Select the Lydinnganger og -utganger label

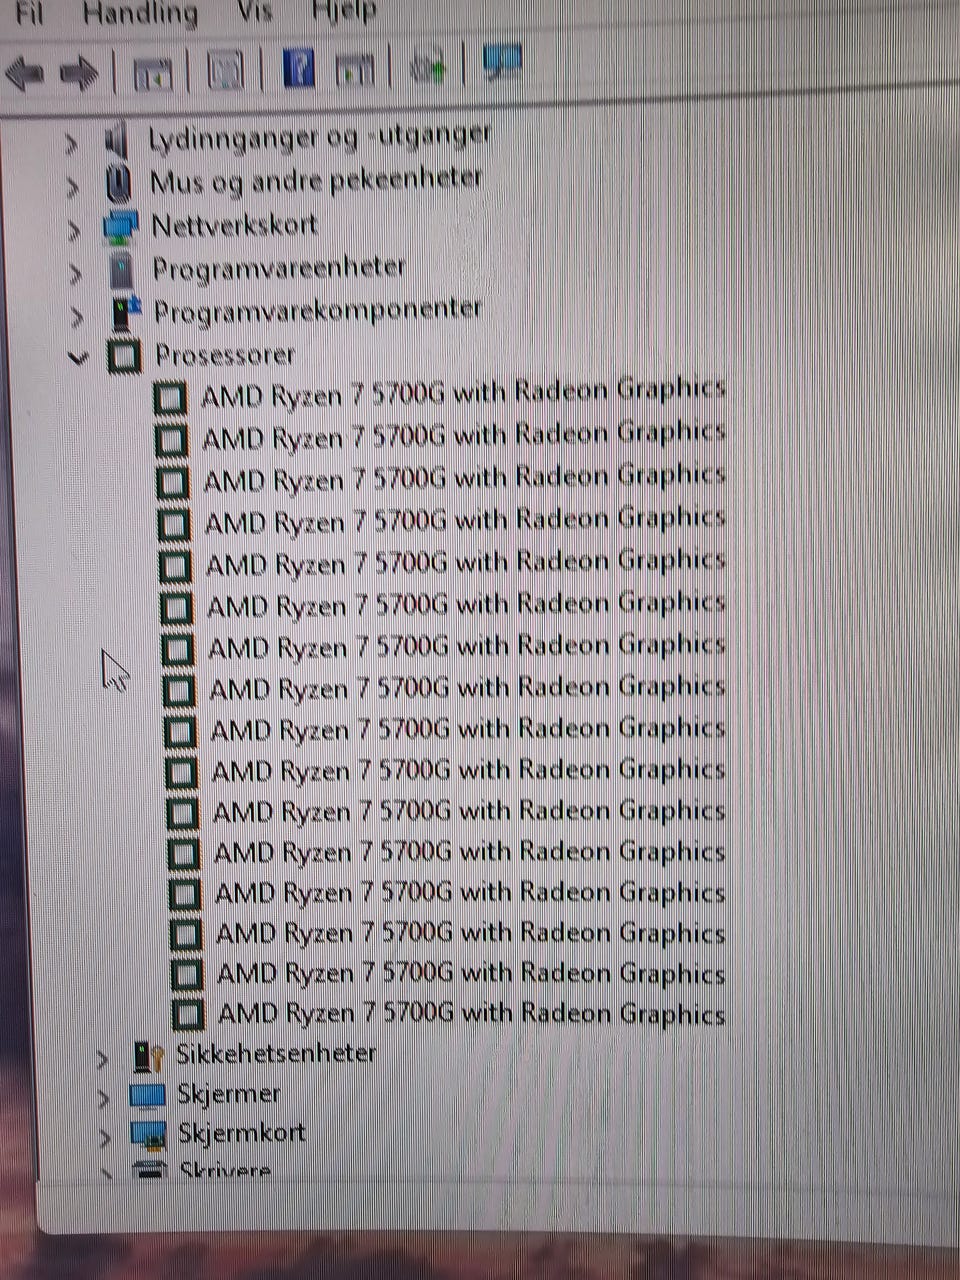pos(320,136)
